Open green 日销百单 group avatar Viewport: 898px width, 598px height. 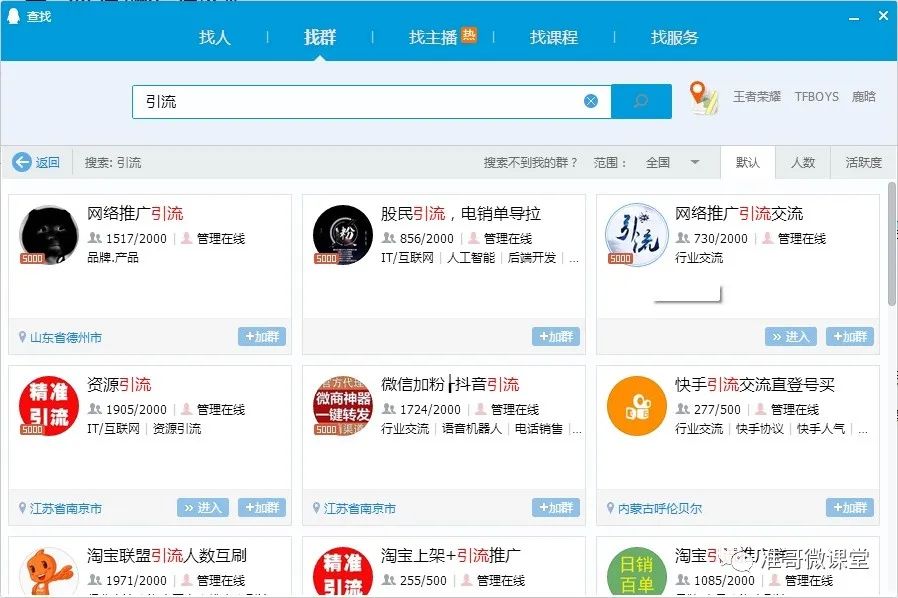click(636, 572)
